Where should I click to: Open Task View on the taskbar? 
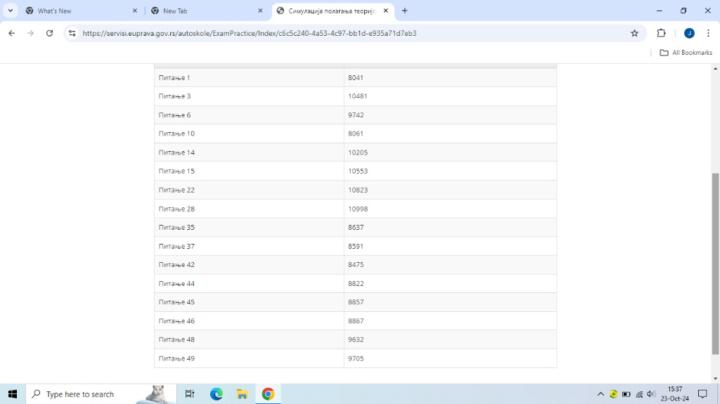tap(189, 394)
